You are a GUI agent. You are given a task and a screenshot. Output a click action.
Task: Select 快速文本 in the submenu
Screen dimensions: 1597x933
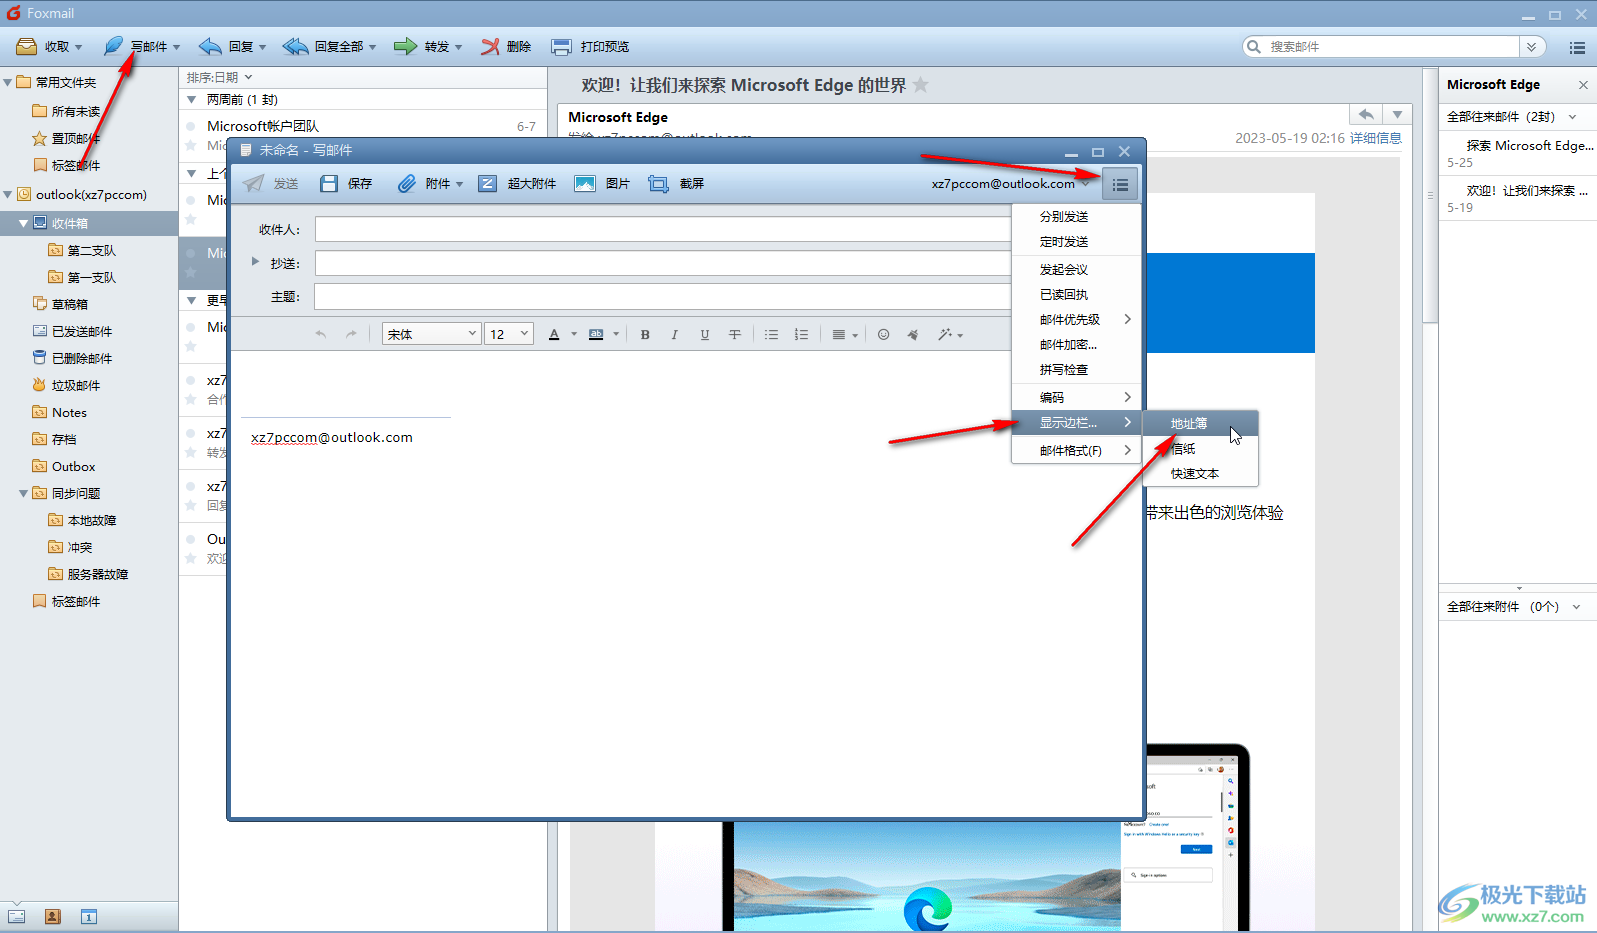pos(1200,474)
